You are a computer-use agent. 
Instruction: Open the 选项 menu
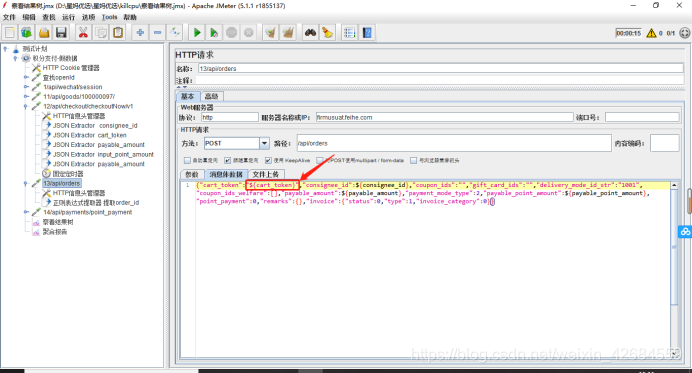(88, 17)
